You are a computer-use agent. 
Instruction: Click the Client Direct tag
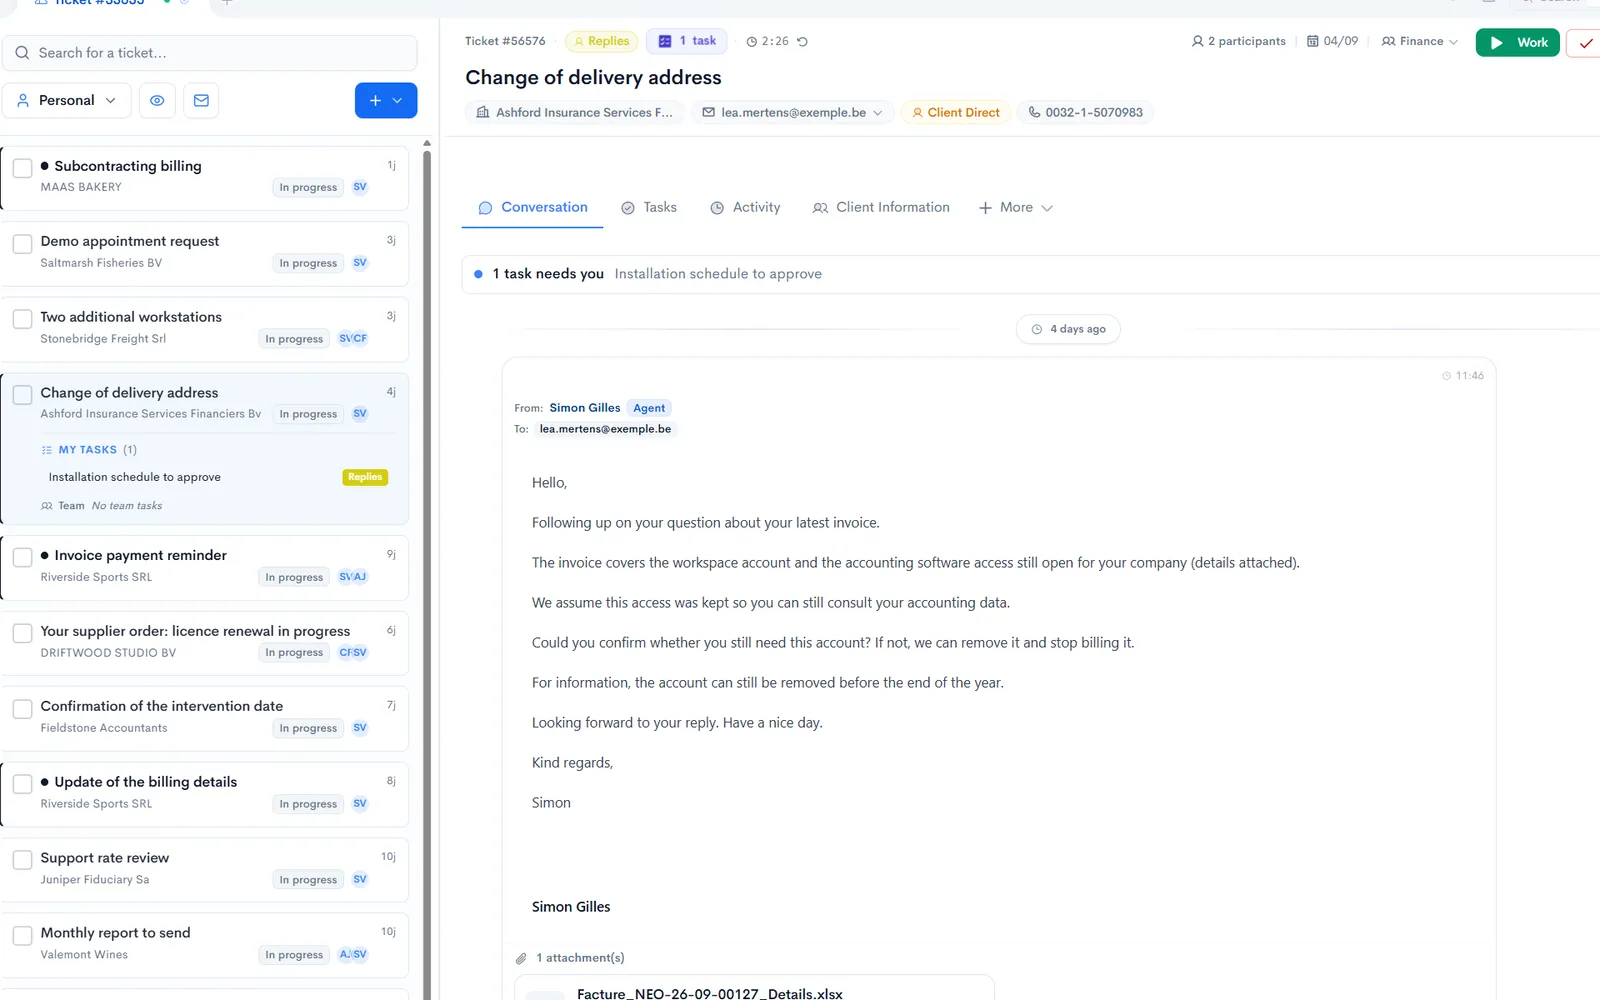(x=956, y=112)
